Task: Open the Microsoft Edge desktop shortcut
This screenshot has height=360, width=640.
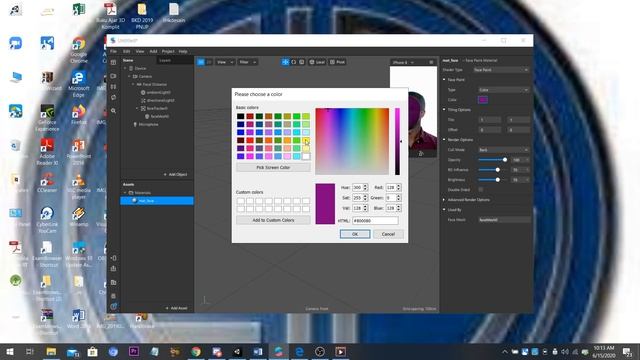Action: (78, 84)
